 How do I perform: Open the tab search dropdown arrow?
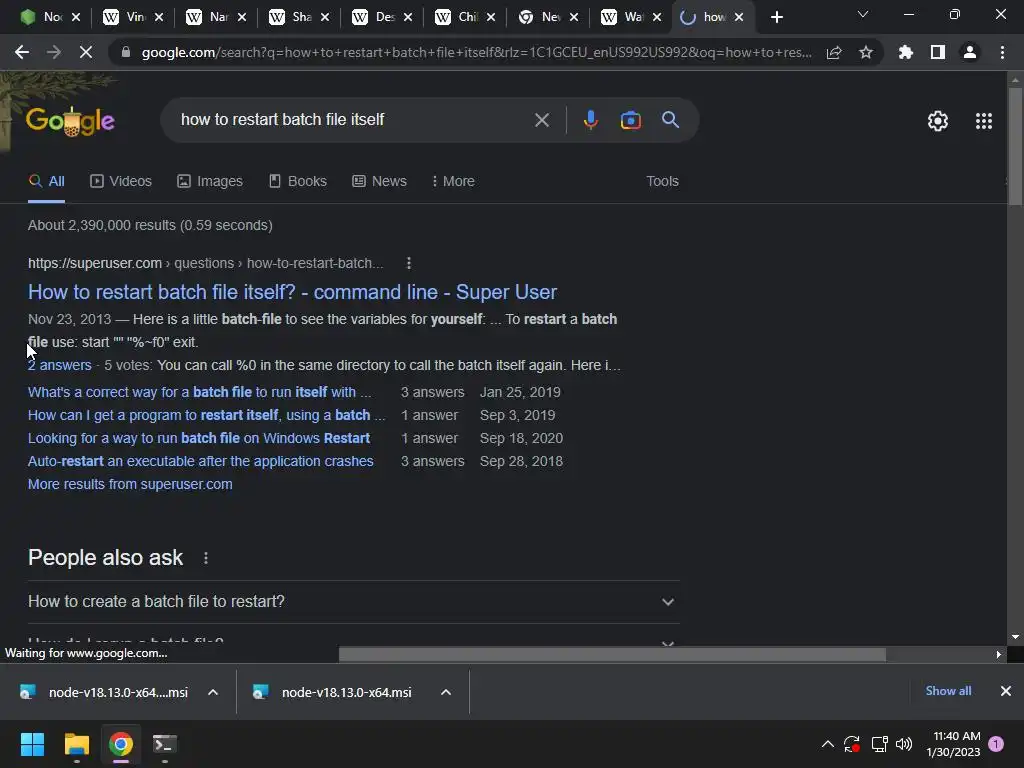click(x=863, y=15)
